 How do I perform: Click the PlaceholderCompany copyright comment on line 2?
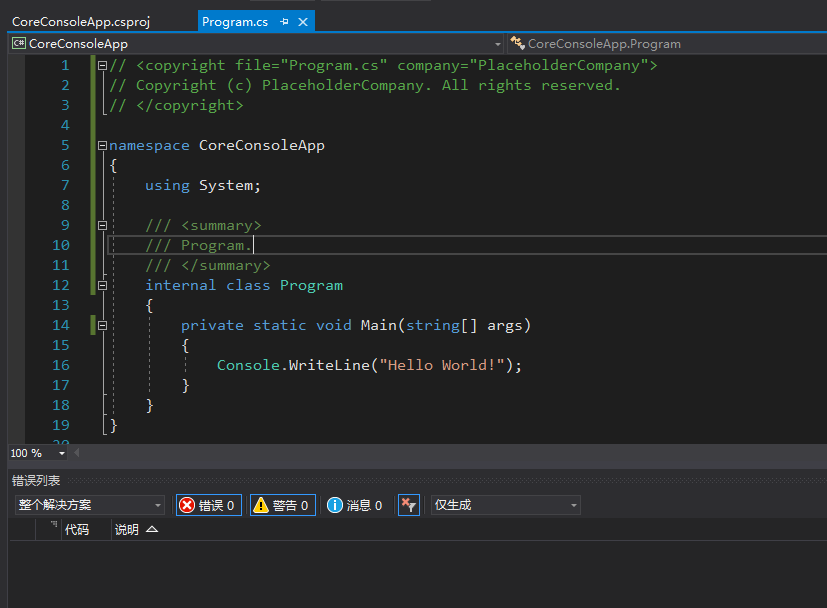(365, 85)
